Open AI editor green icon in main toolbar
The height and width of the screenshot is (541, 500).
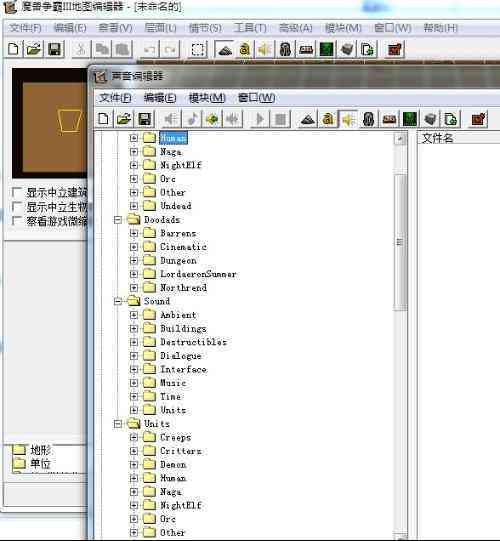pos(326,49)
